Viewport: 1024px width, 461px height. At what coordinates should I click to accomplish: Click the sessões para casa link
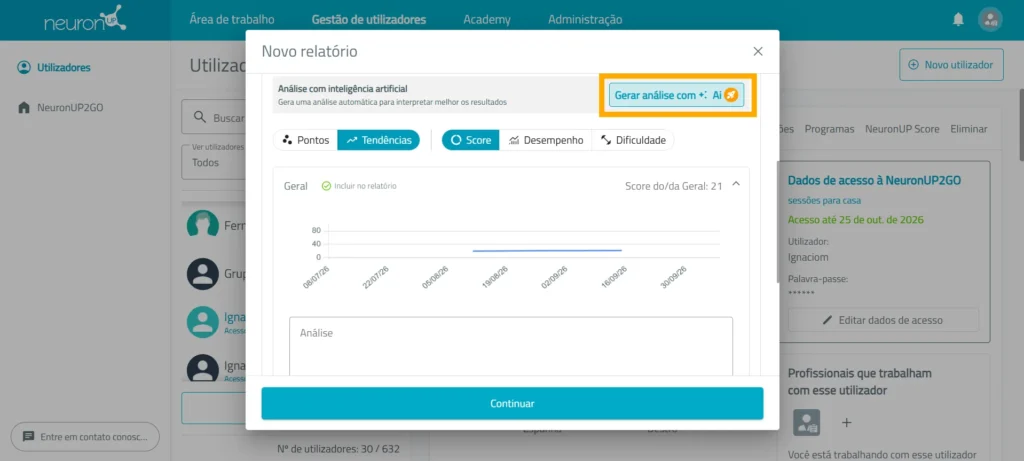[x=824, y=200]
